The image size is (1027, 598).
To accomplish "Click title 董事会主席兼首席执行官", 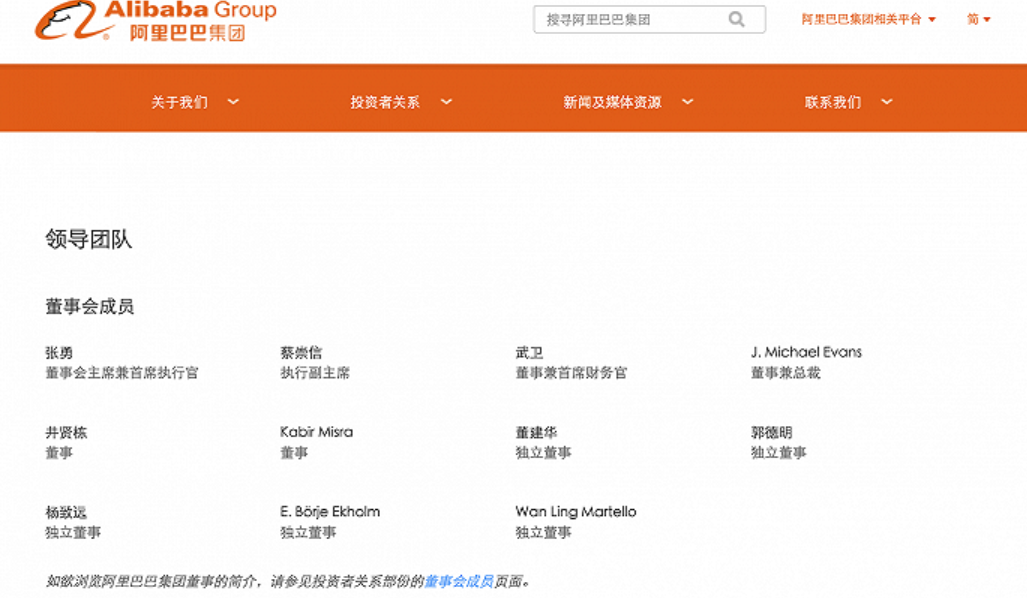I will click(x=122, y=373).
